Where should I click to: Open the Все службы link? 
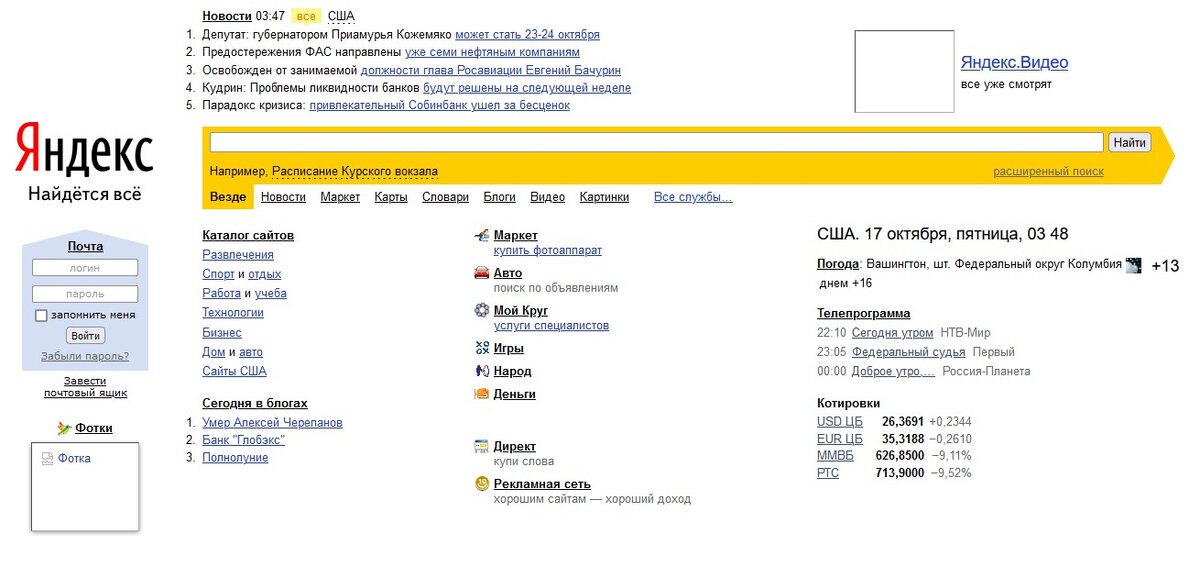[693, 197]
